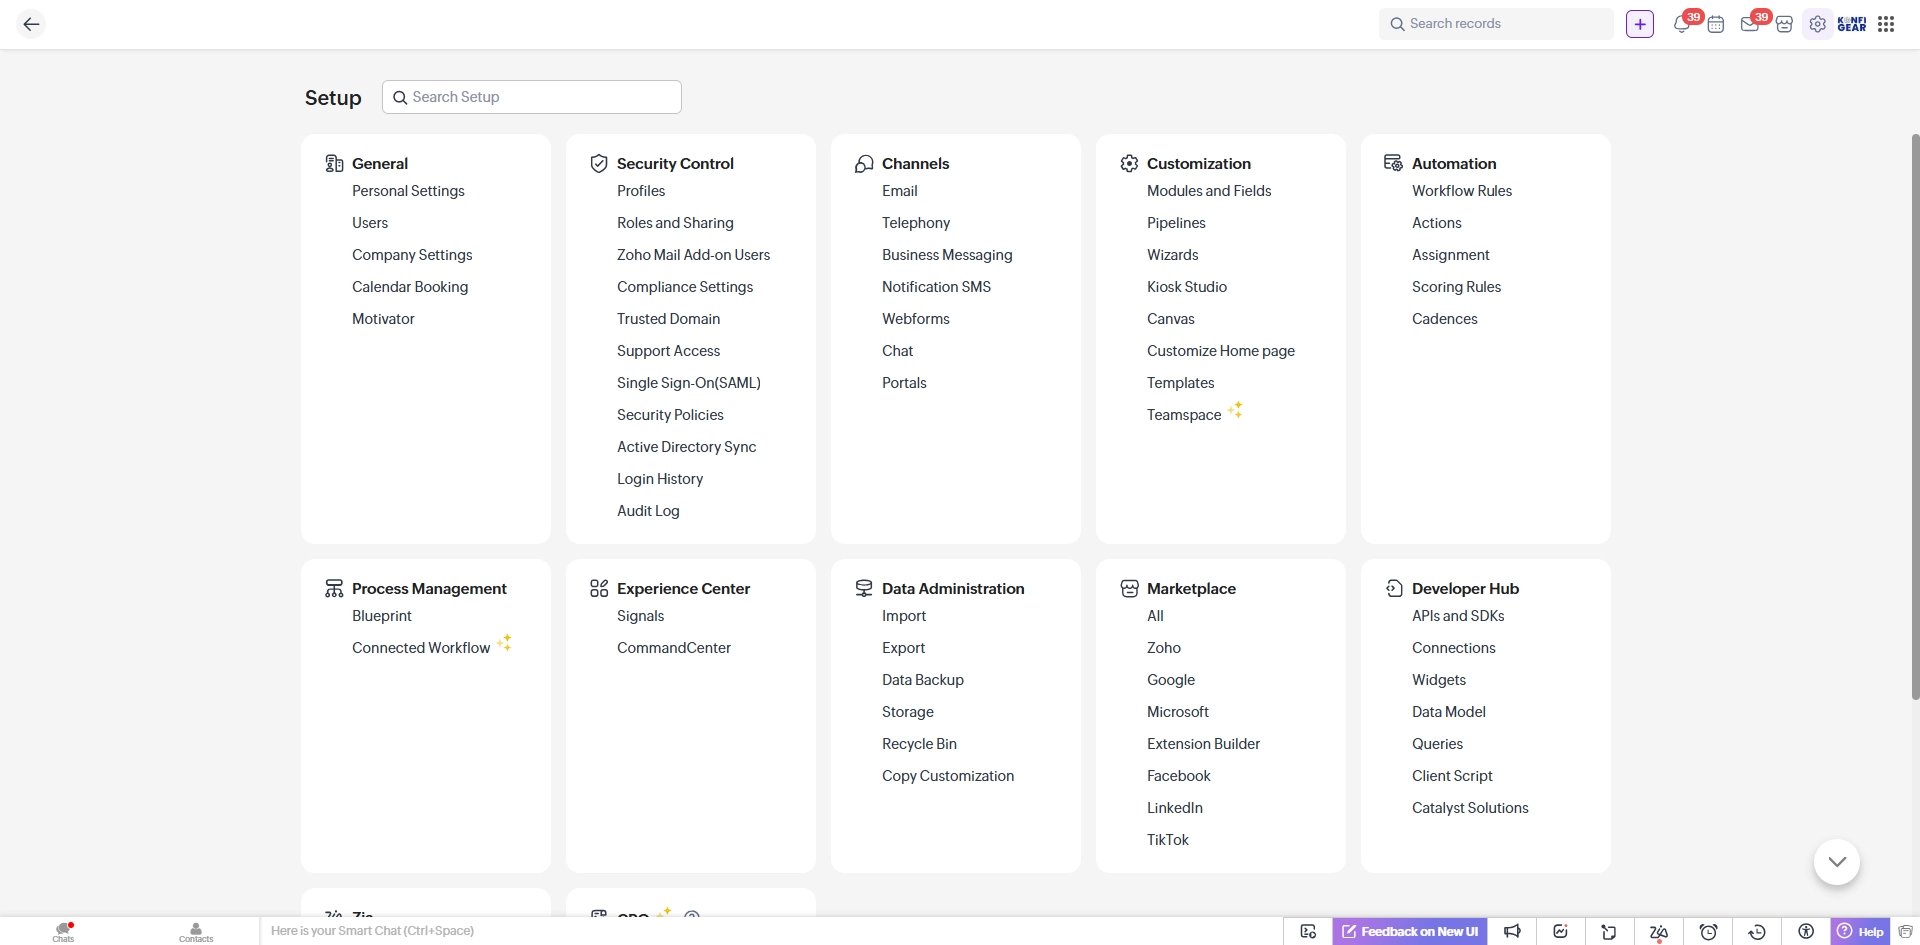The image size is (1920, 945).
Task: Select Workflow Rules under Automation
Action: (1461, 190)
